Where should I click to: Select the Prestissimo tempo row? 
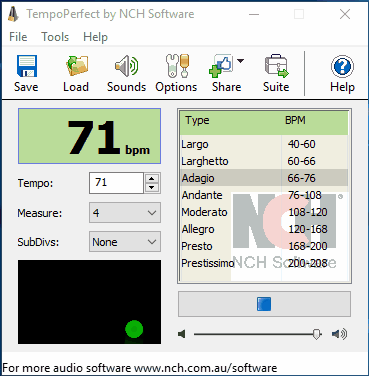pos(264,263)
